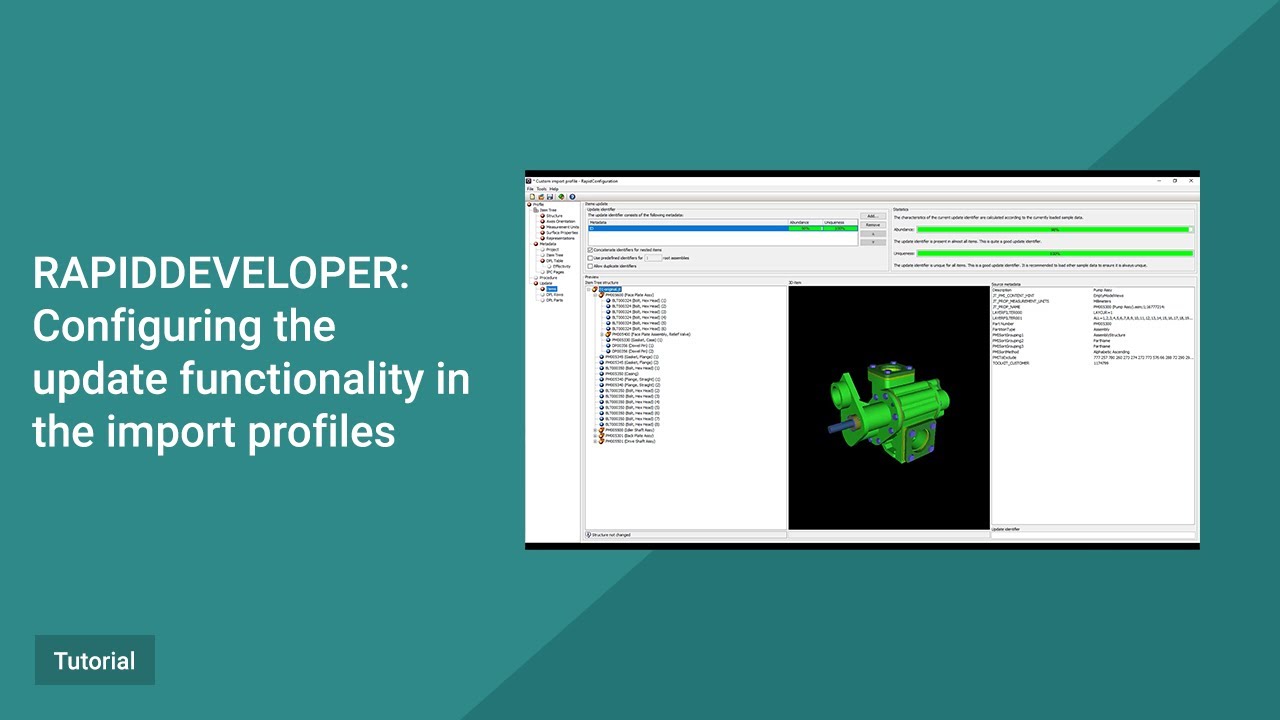Expand Face Plate Assembly, Relief Valve node
Image resolution: width=1280 pixels, height=720 pixels.
[x=601, y=334]
